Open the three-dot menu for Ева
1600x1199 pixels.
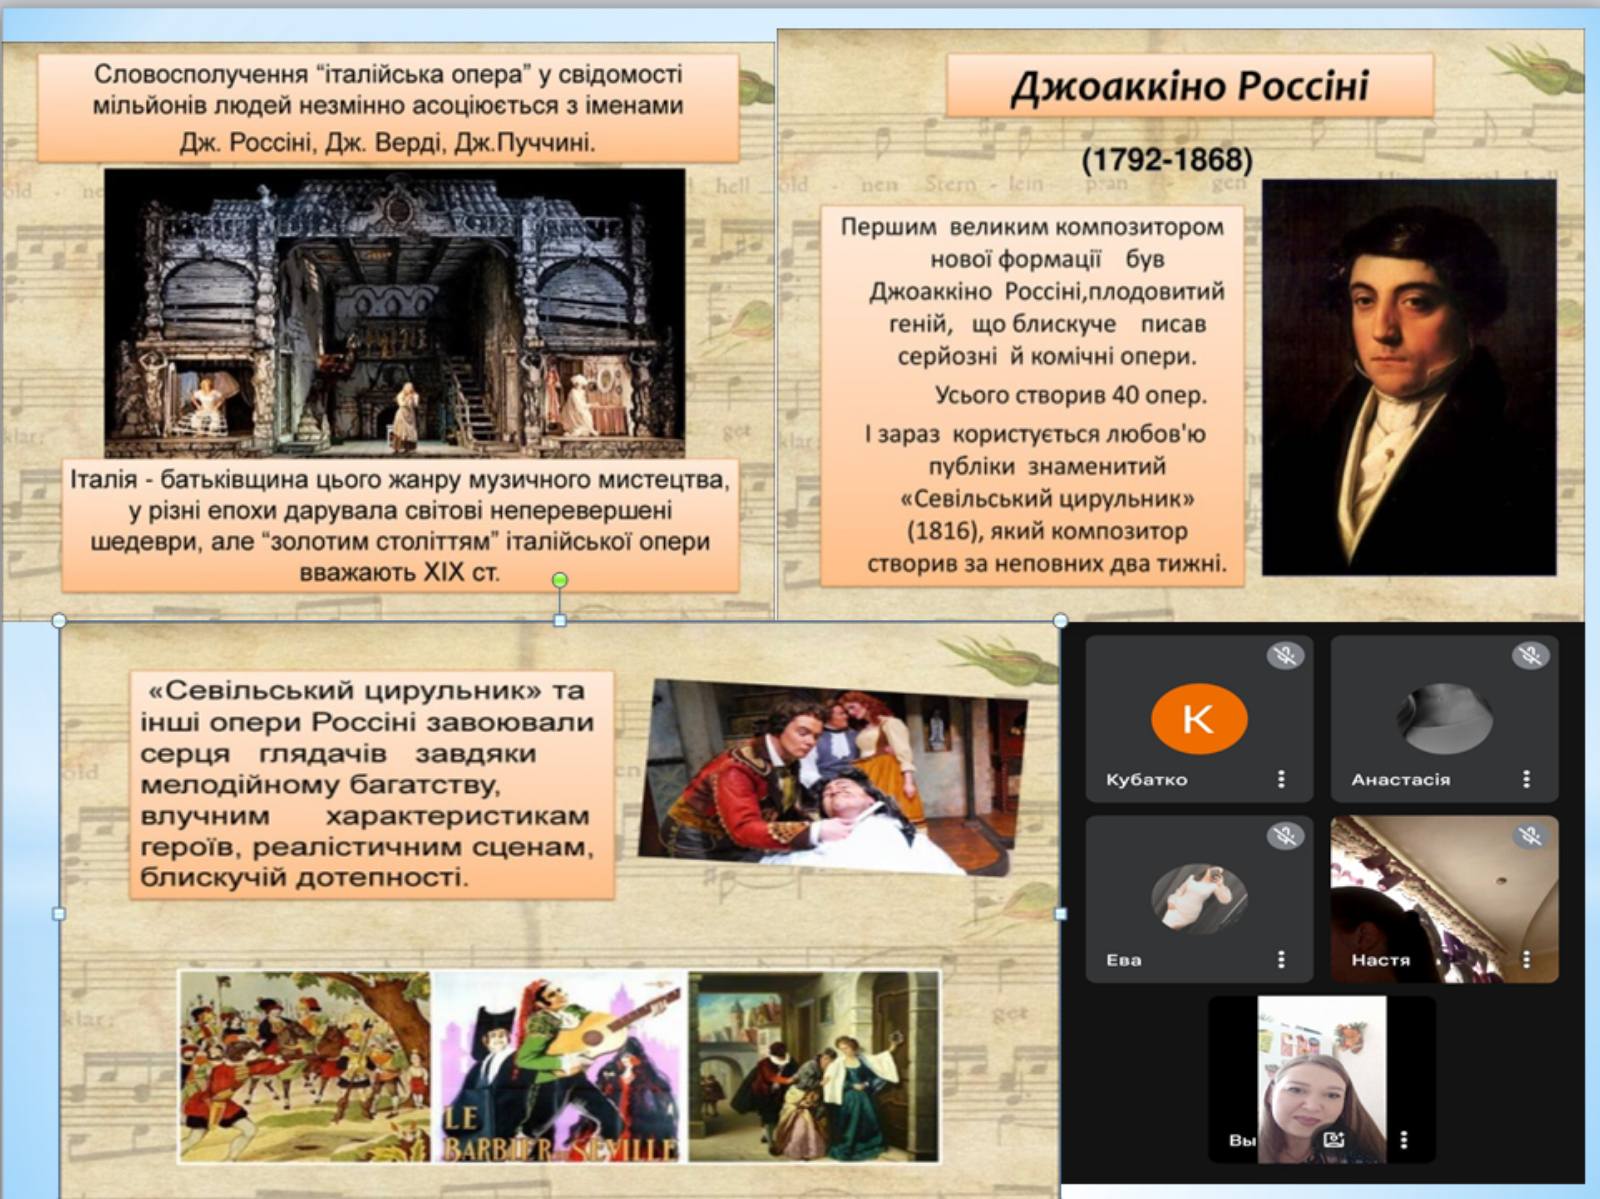1281,959
